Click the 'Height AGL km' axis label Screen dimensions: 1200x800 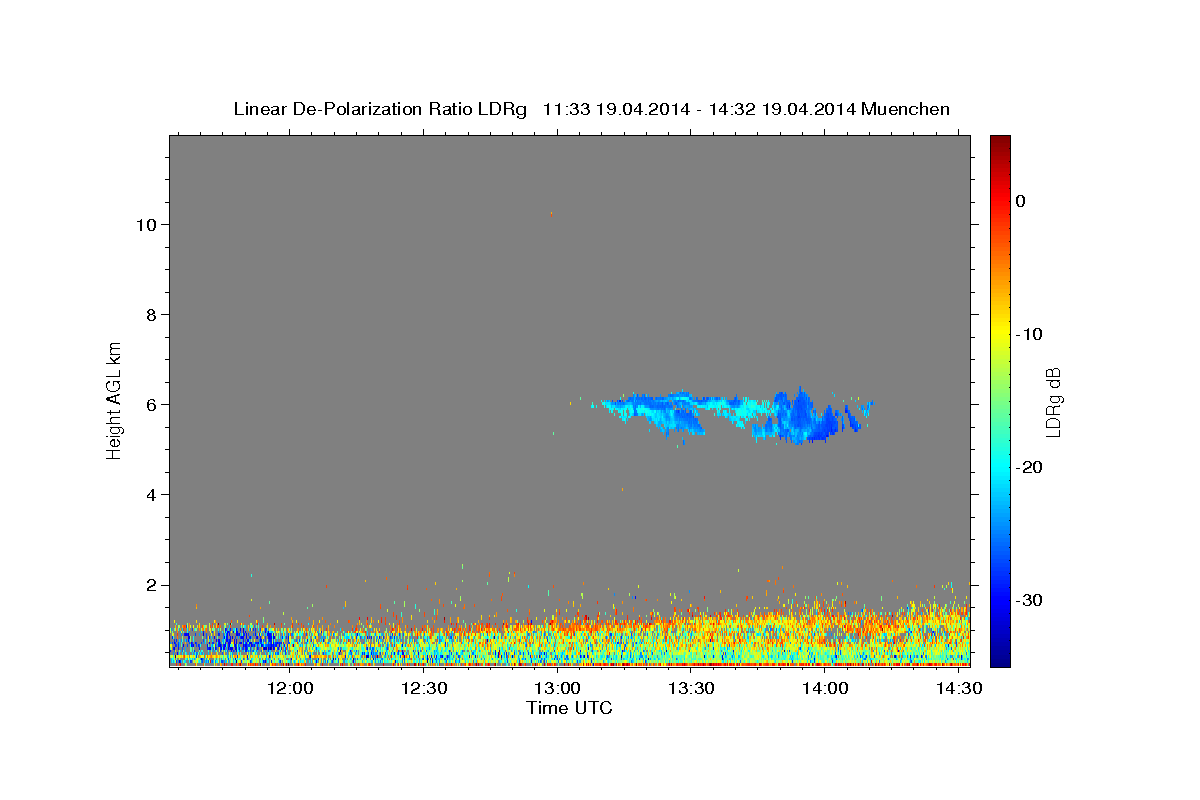[x=115, y=399]
